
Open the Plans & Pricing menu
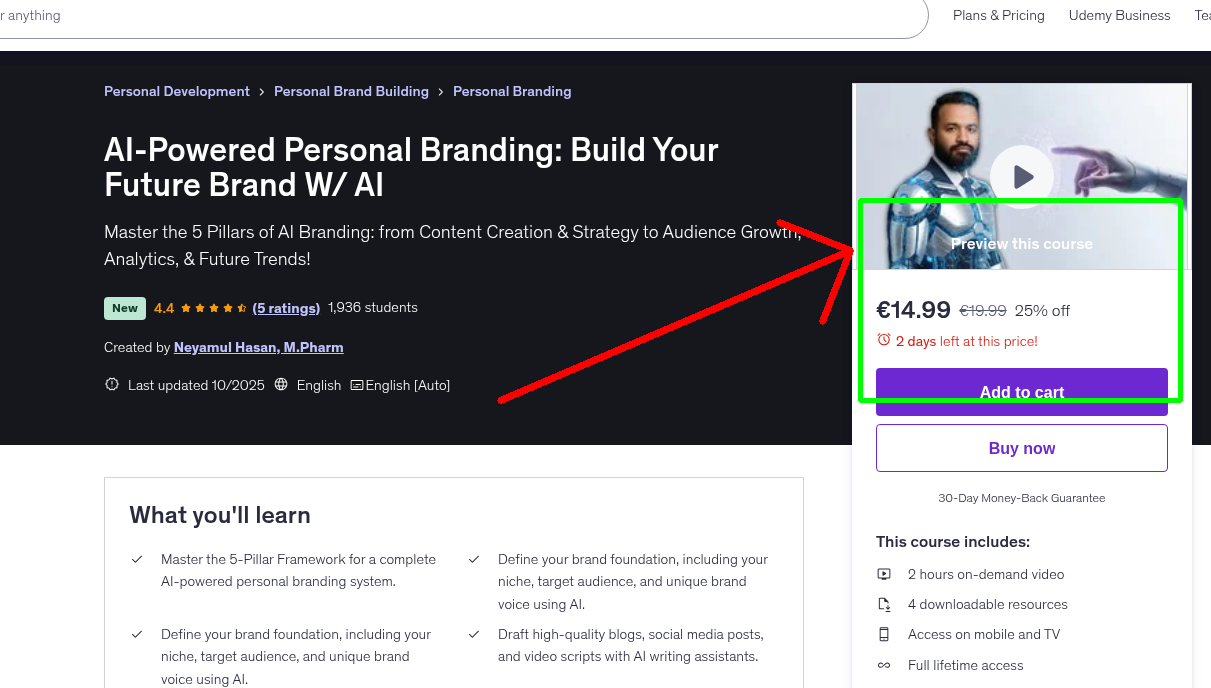coord(998,15)
